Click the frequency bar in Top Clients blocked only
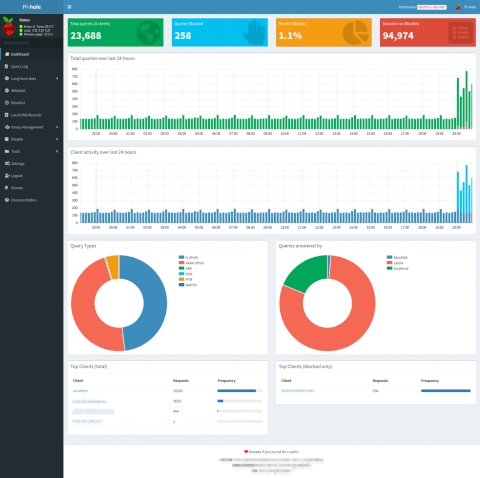This screenshot has height=478, width=480. tap(446, 391)
